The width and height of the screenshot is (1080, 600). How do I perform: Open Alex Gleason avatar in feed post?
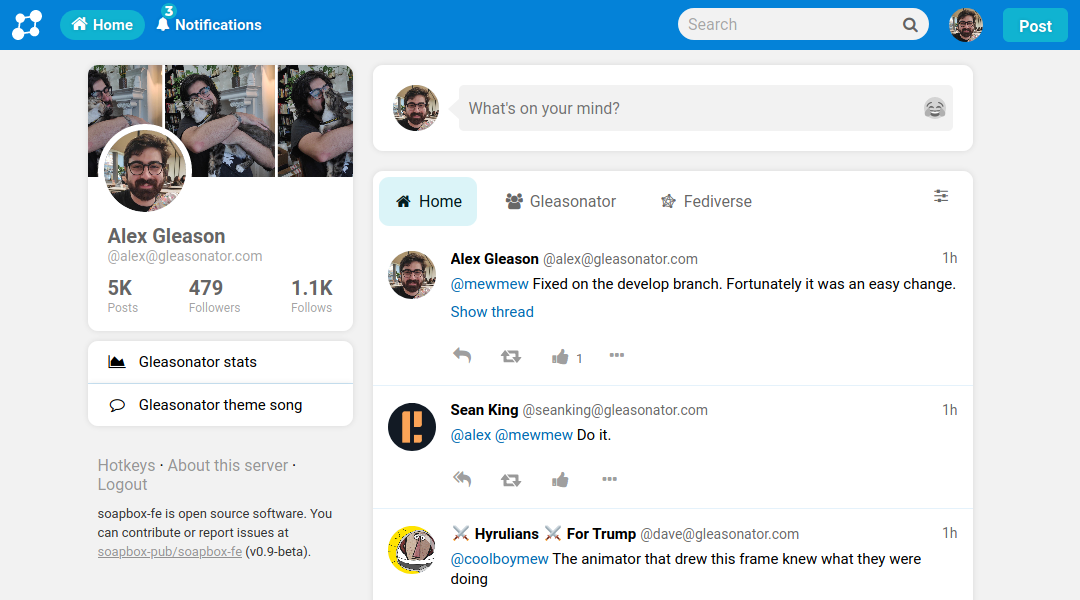pos(412,275)
